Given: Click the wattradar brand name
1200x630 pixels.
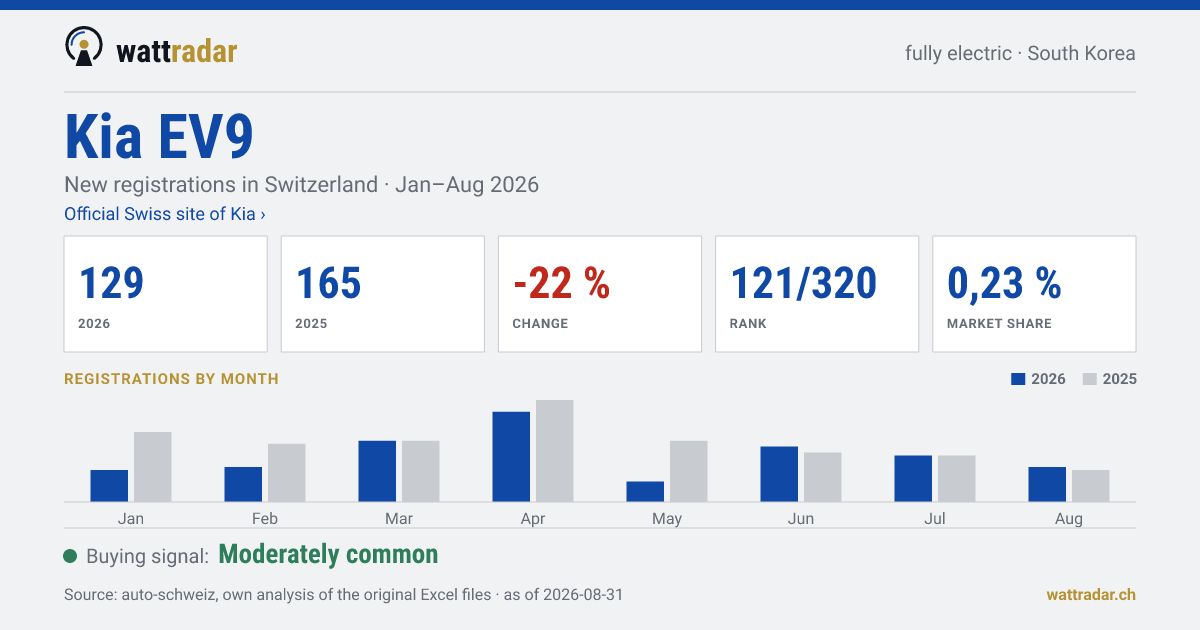Looking at the screenshot, I should coord(177,51).
